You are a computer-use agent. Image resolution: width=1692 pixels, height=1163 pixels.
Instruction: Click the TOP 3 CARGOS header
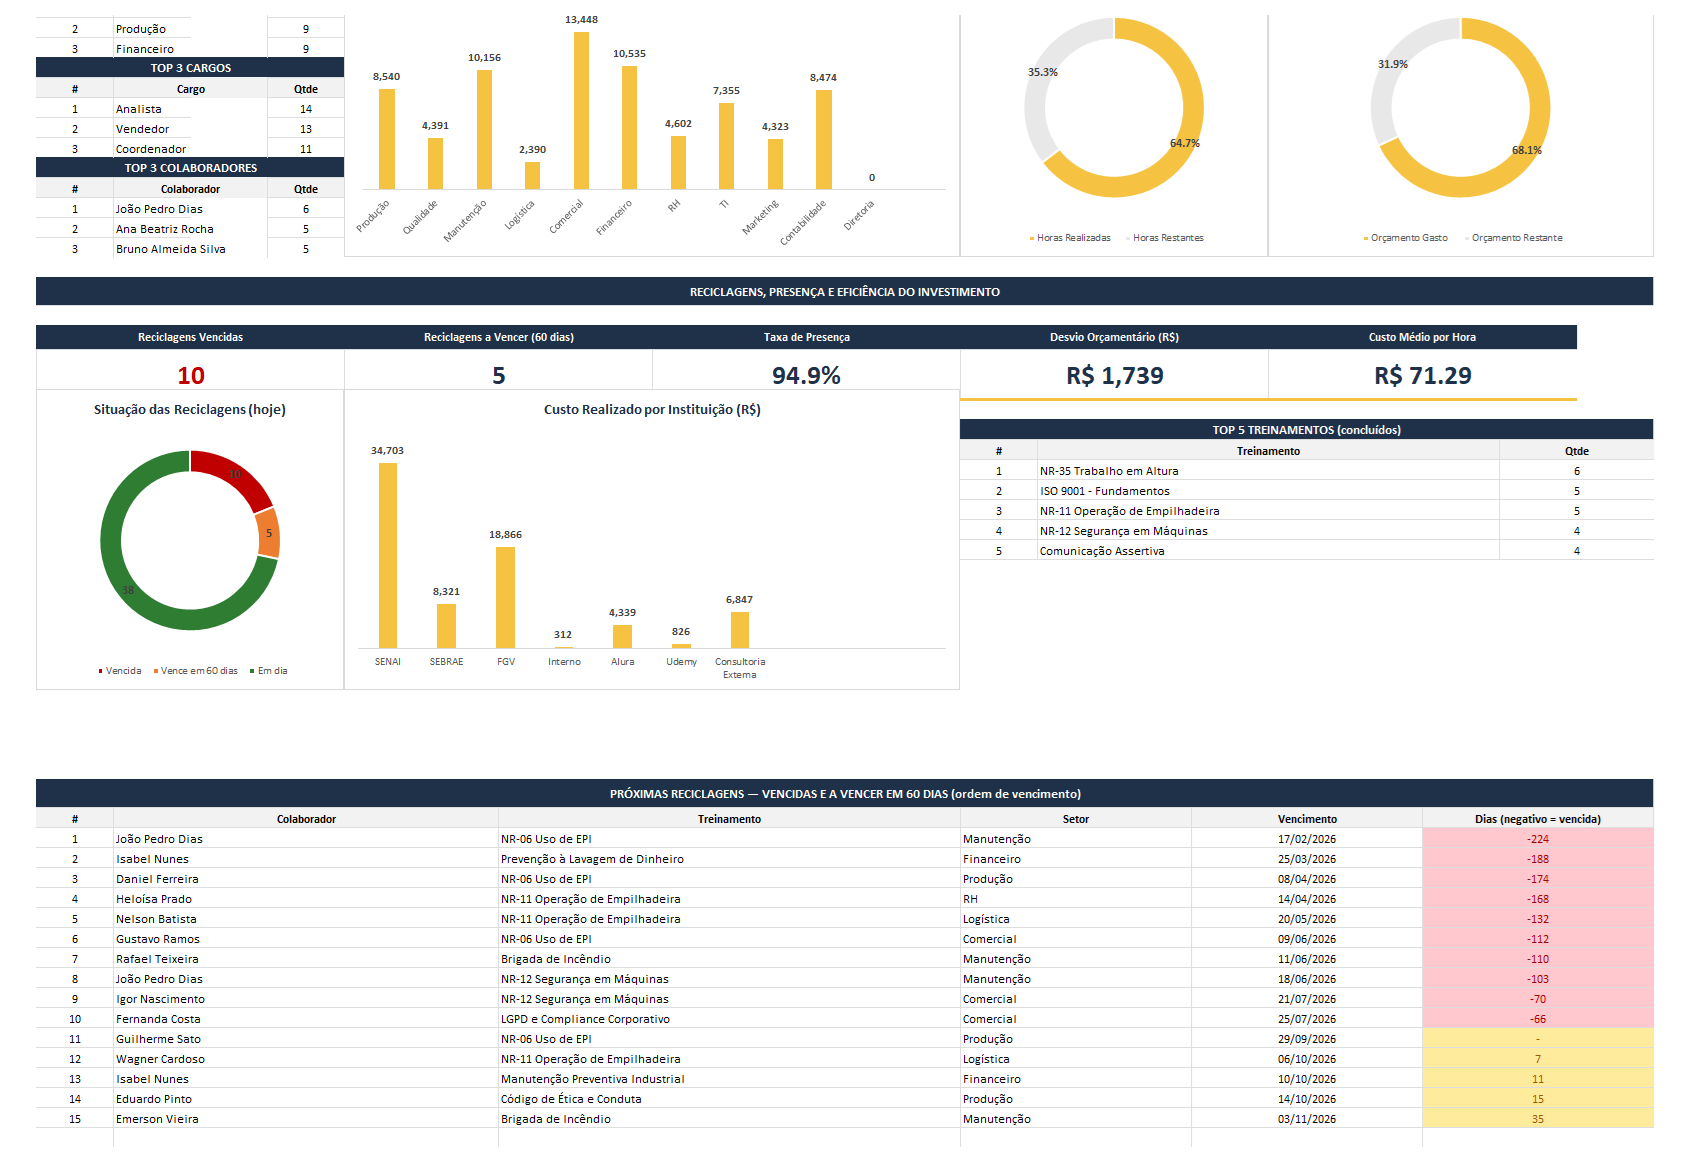click(190, 68)
